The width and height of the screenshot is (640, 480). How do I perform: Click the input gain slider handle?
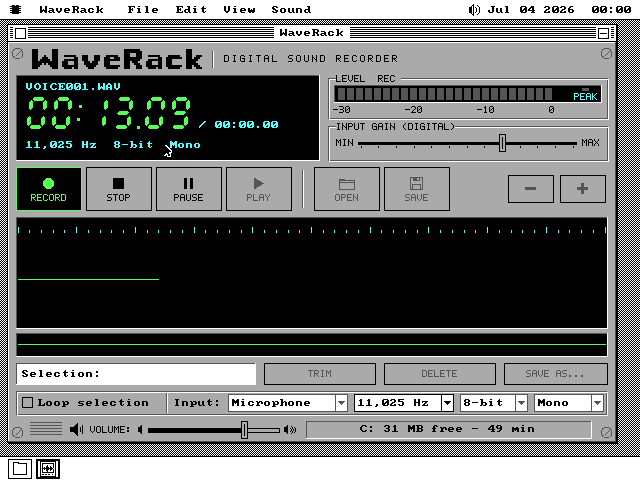coord(502,143)
